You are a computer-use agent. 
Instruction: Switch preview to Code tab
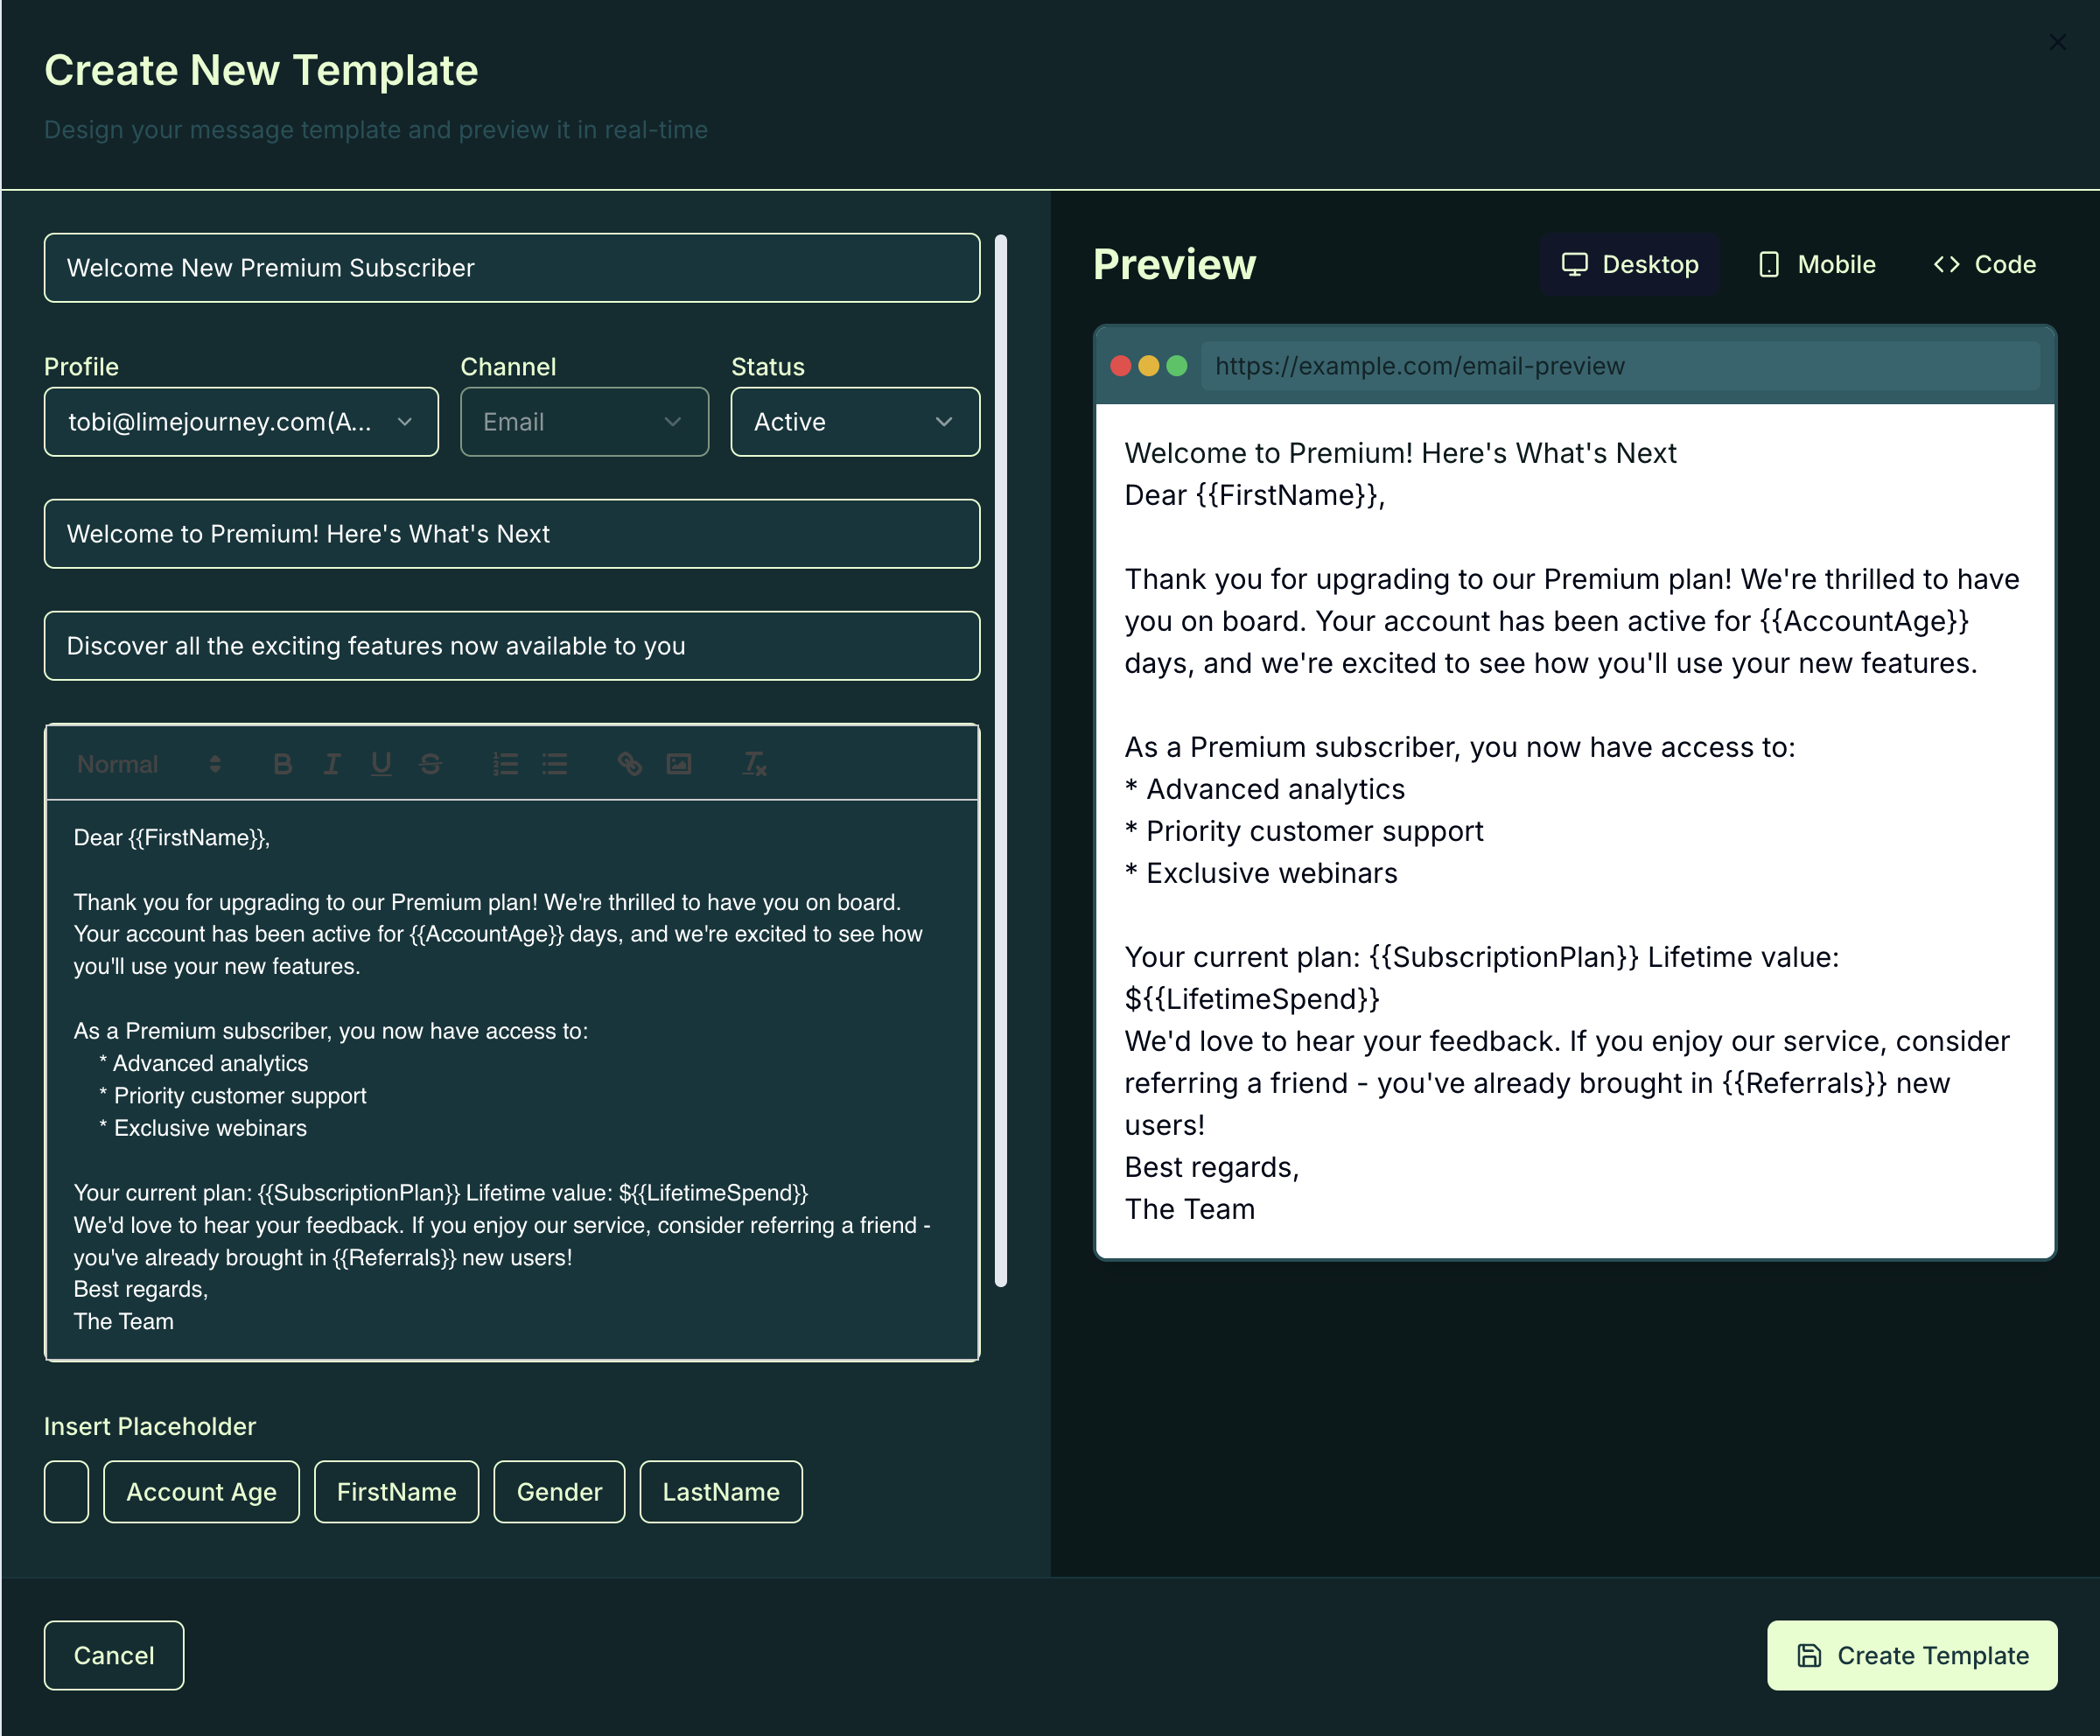pos(1985,264)
